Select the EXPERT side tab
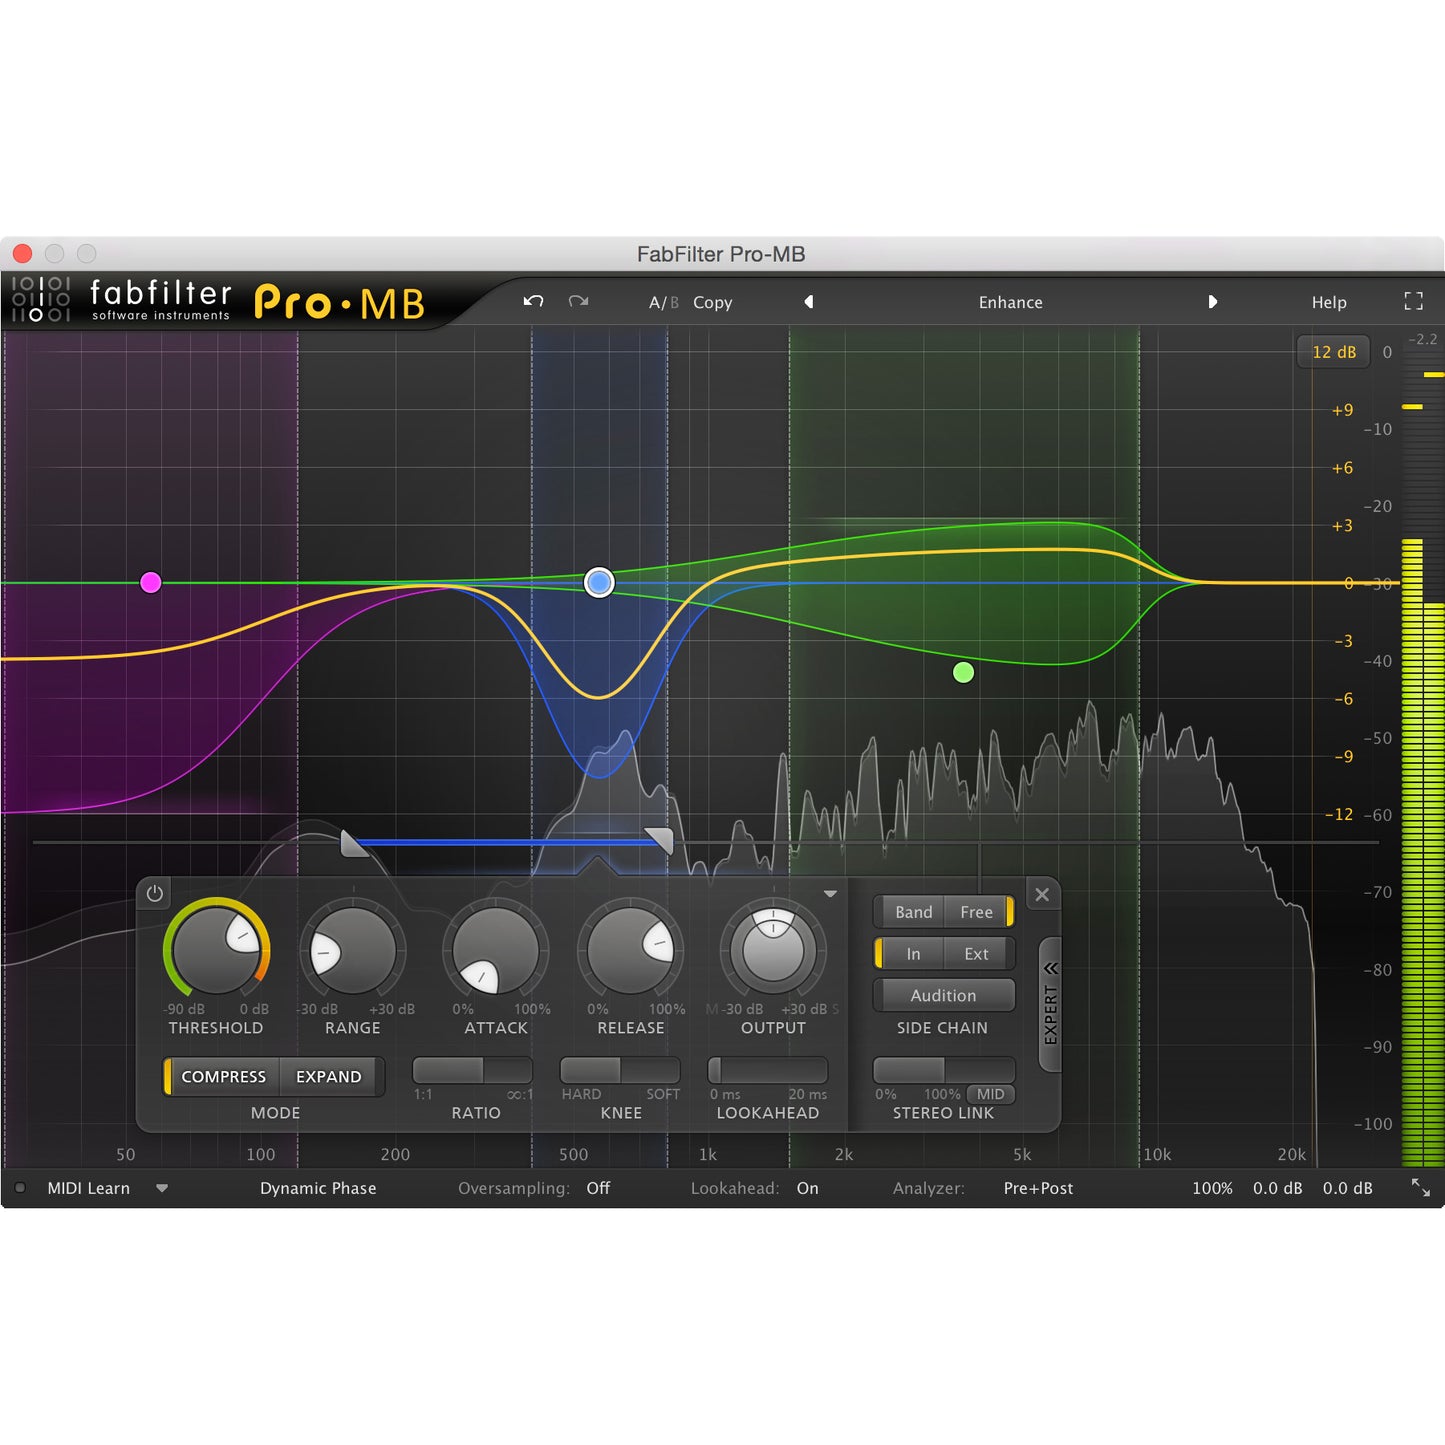 [1049, 1012]
